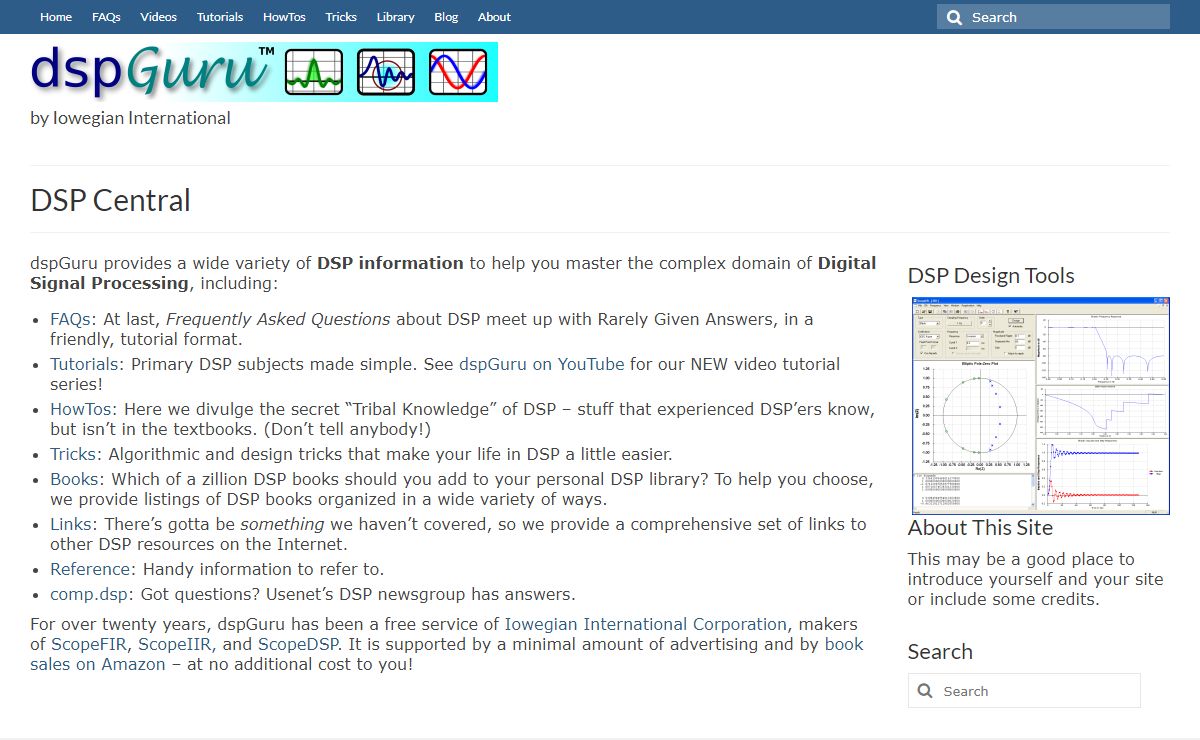Focus the sidebar Search input field
Viewport: 1200px width, 740px height.
(1024, 691)
